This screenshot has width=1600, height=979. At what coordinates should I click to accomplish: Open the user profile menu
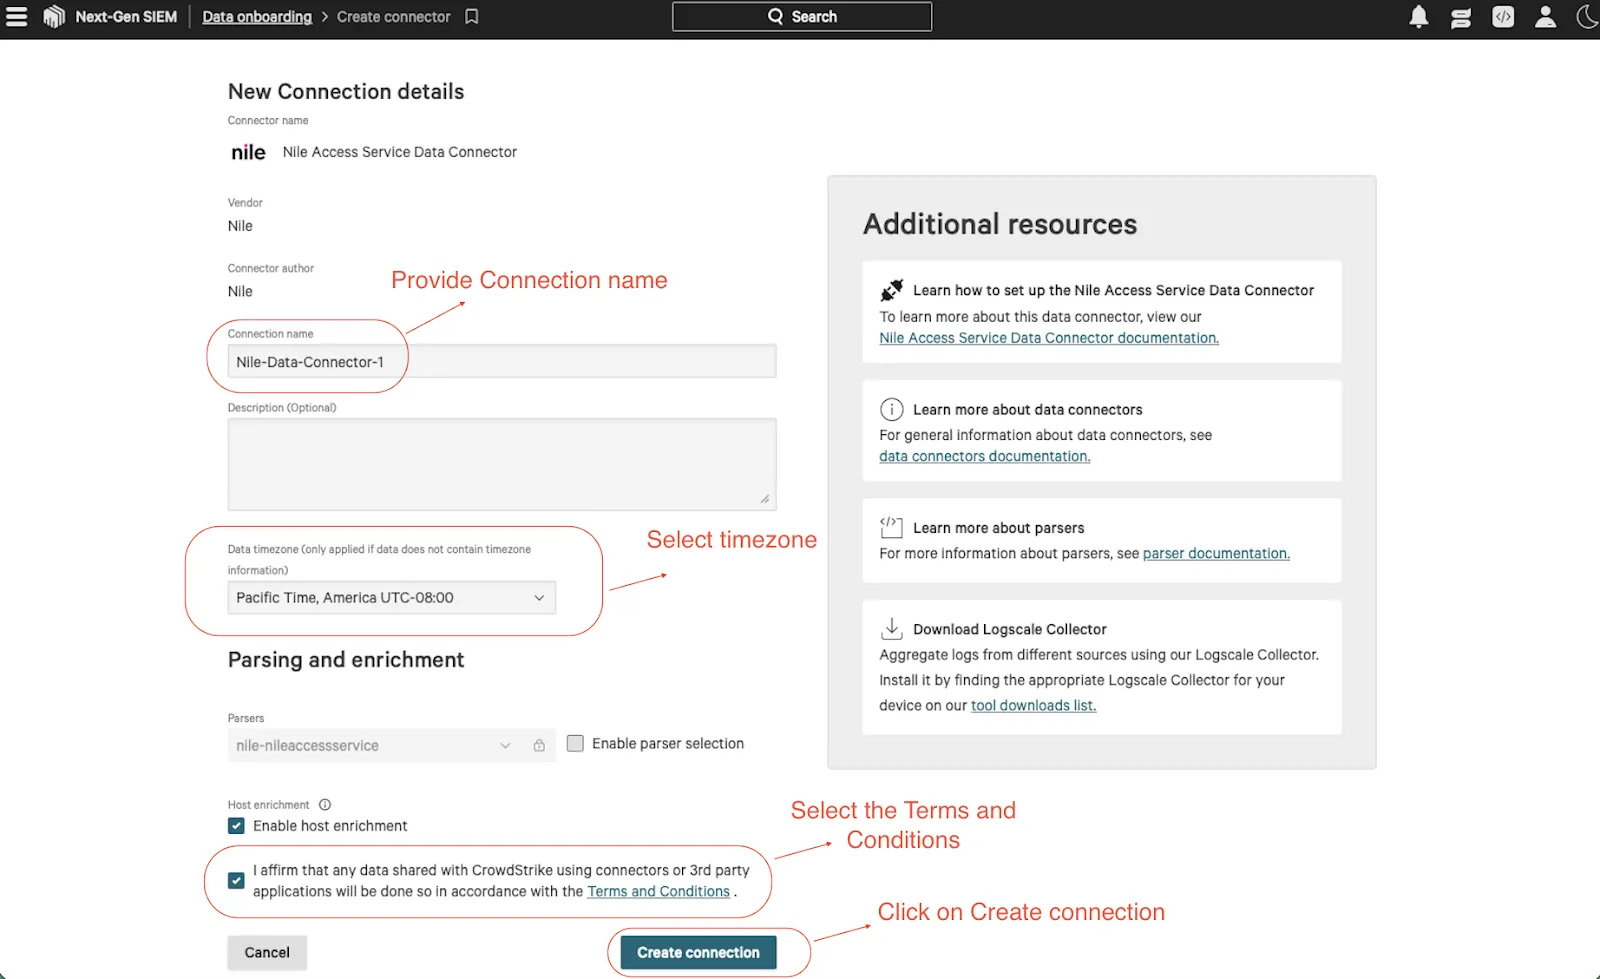tap(1545, 17)
